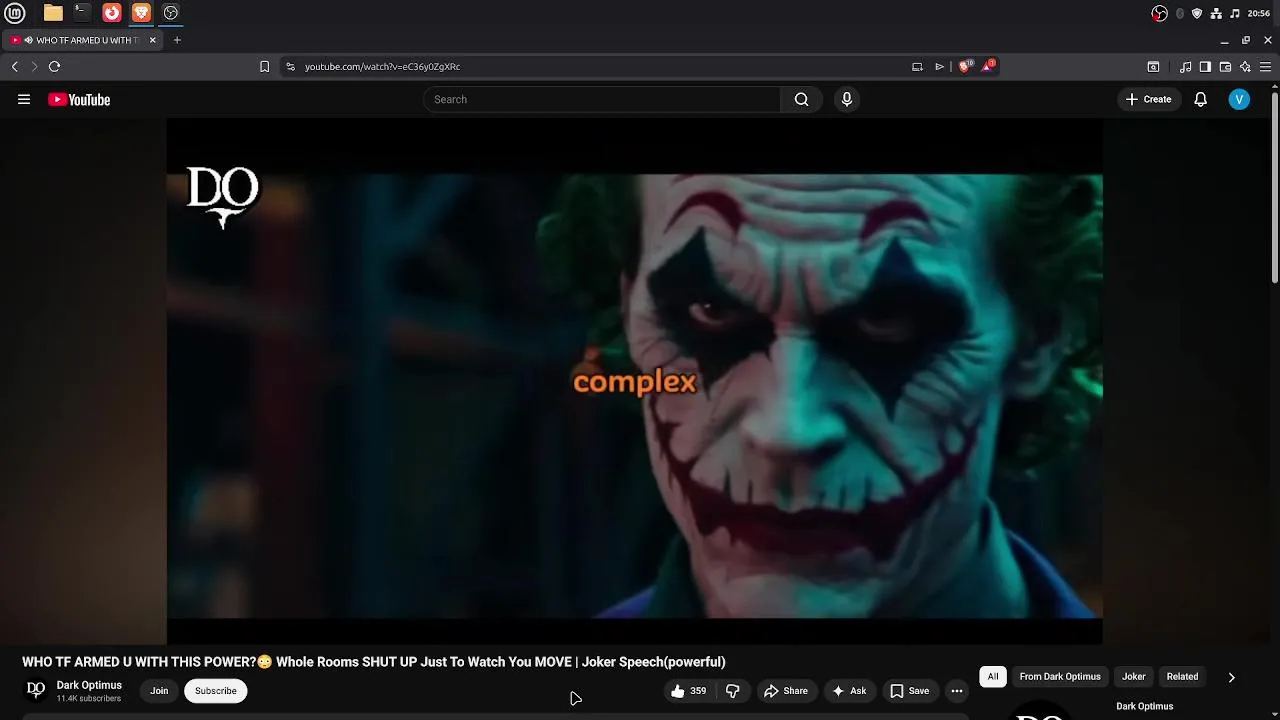The width and height of the screenshot is (1280, 720).
Task: Open the Brave Wallet icon
Action: point(1225,66)
